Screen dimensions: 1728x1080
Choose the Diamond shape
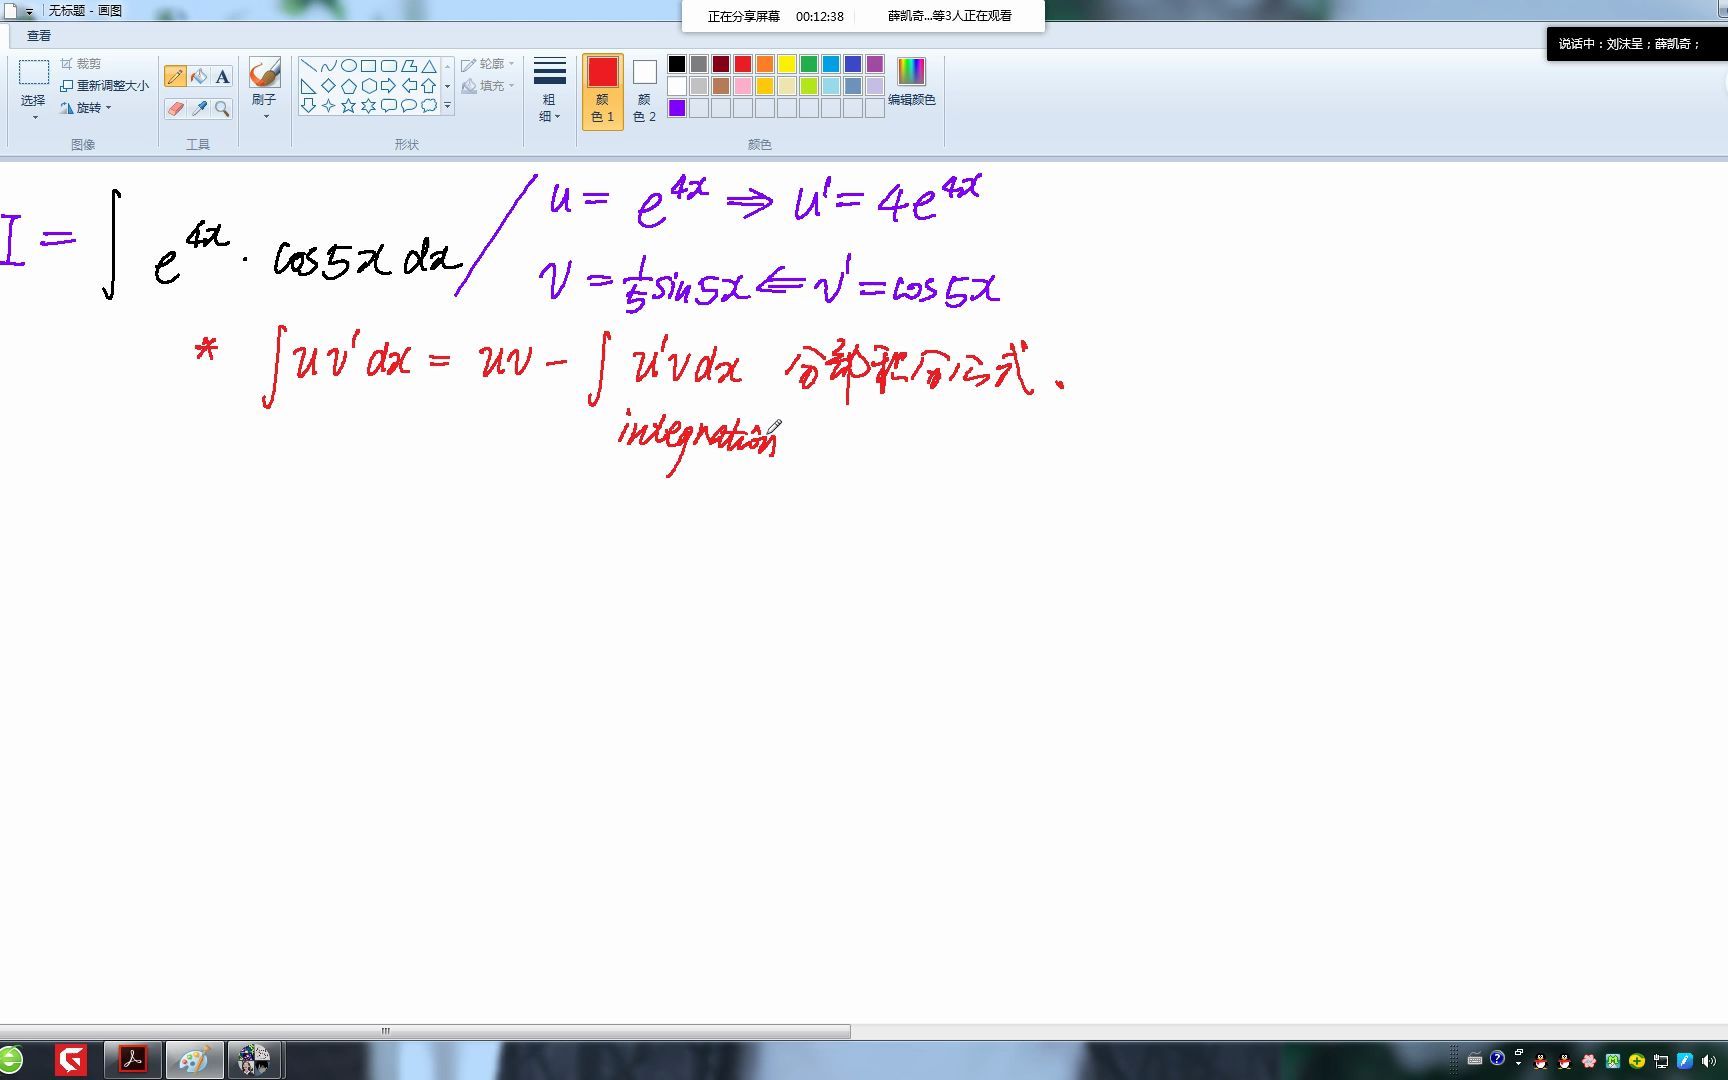pos(328,86)
